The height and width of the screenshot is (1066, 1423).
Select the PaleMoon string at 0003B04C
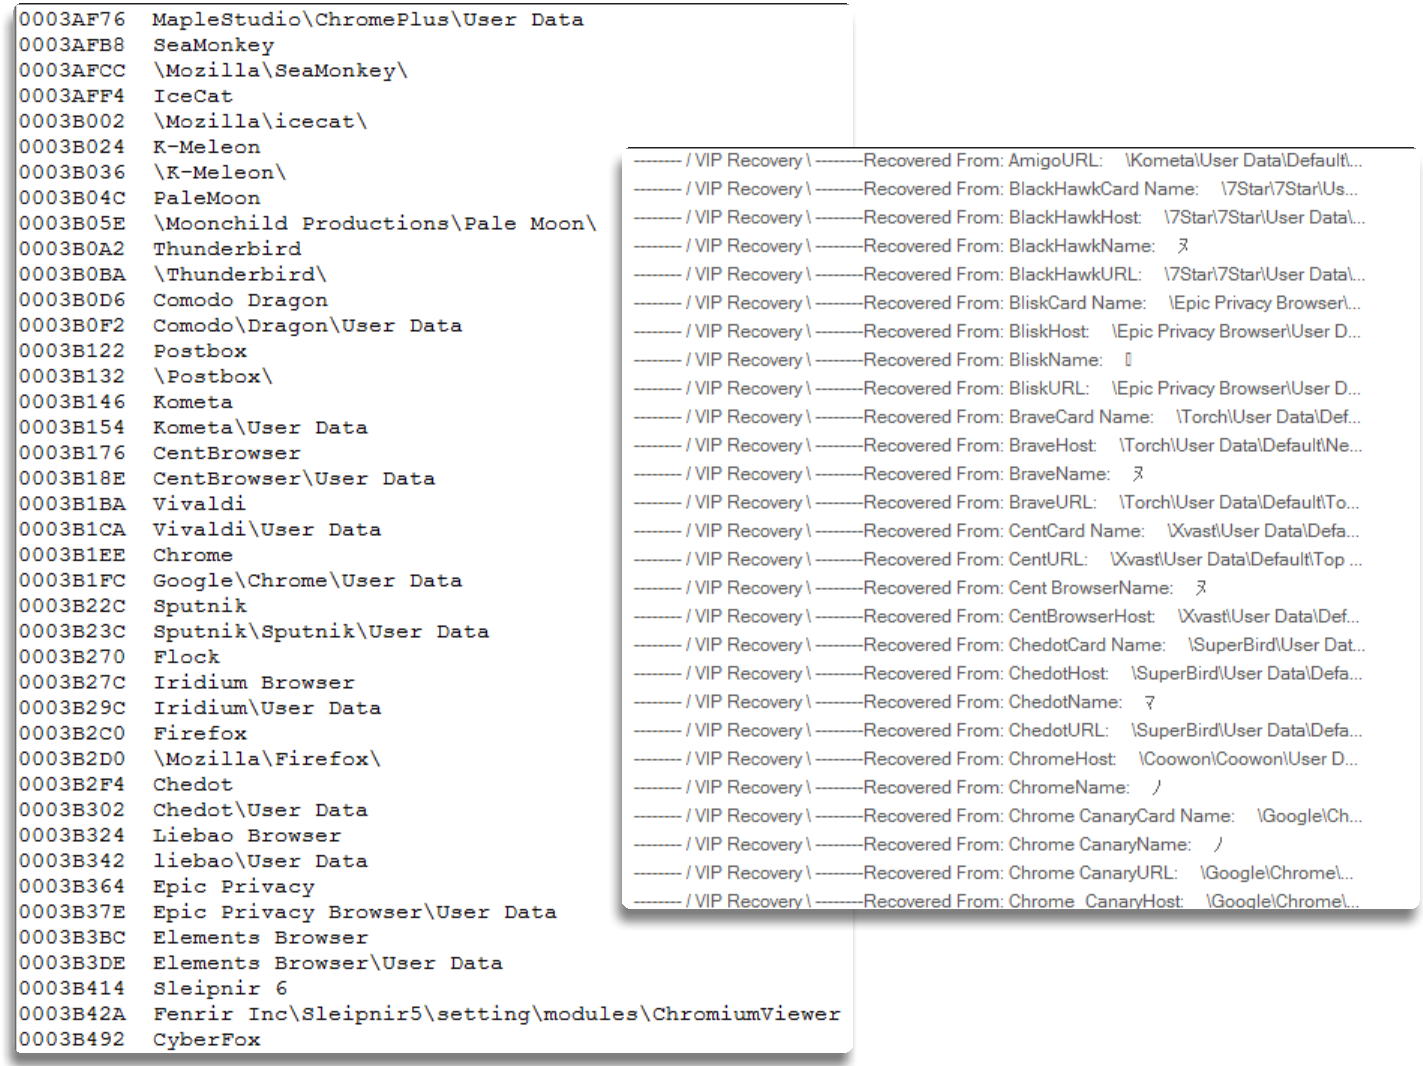[206, 198]
